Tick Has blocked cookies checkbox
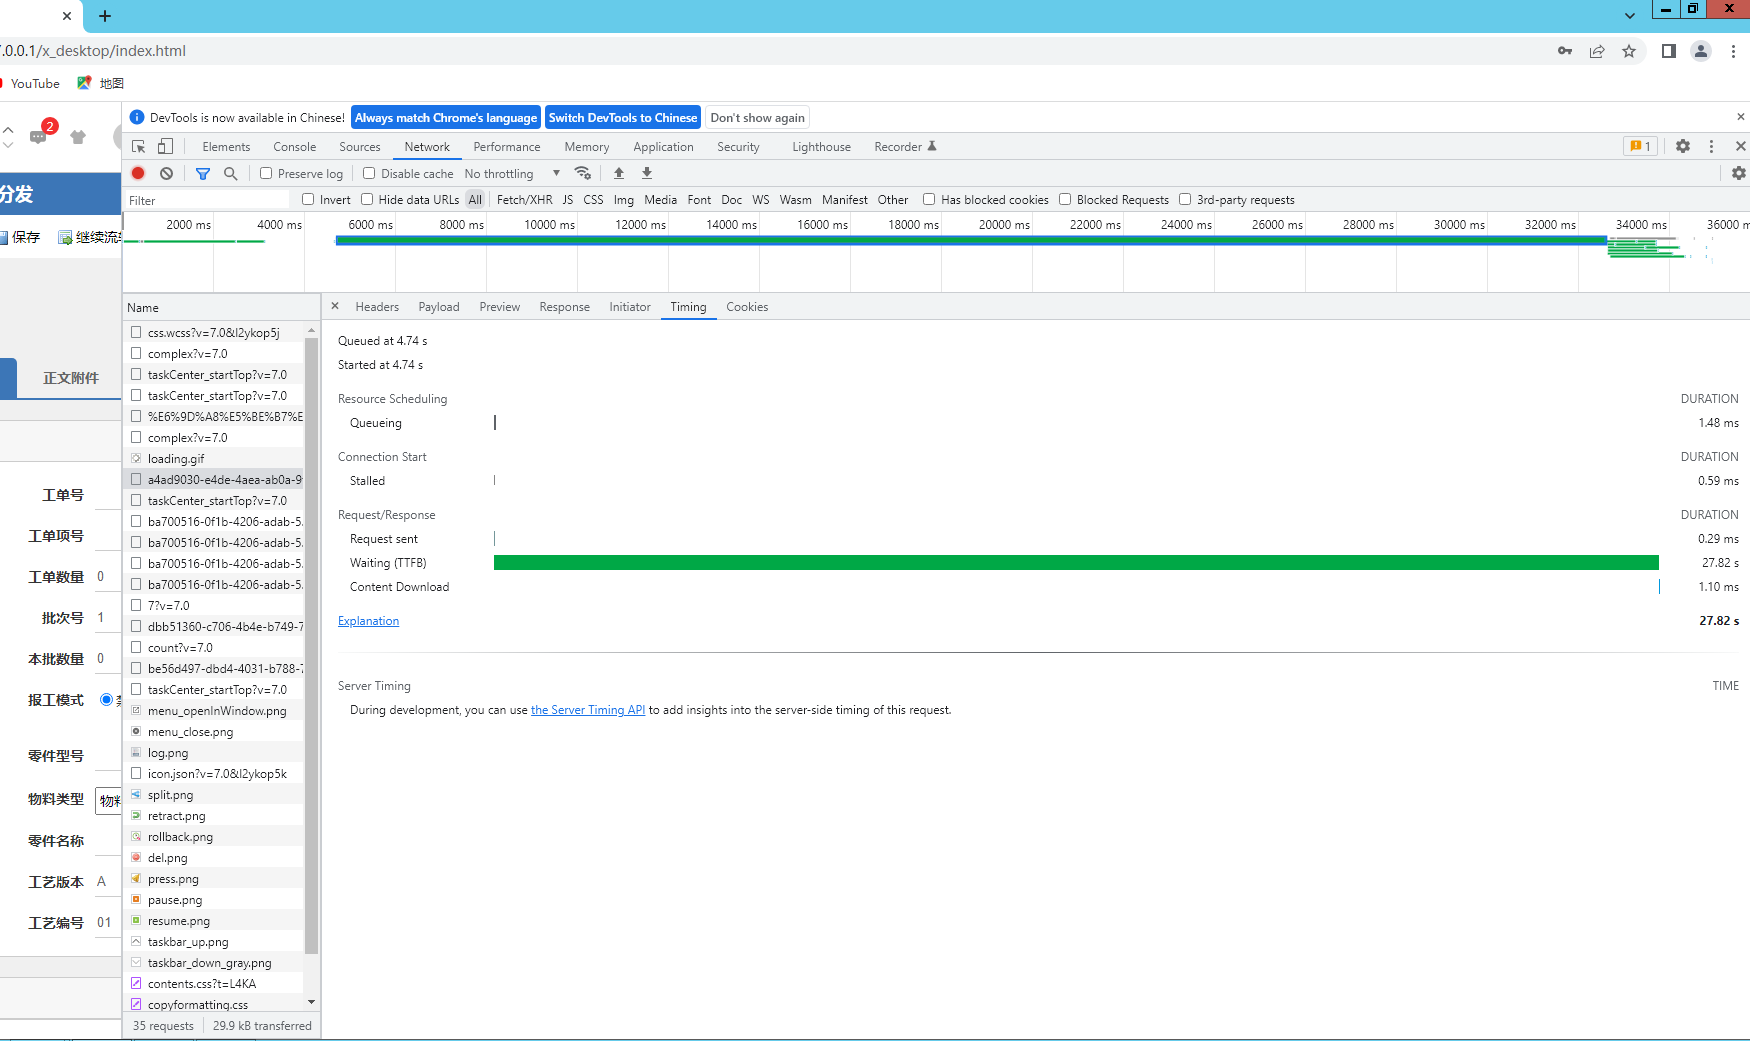This screenshot has width=1750, height=1041. click(929, 199)
